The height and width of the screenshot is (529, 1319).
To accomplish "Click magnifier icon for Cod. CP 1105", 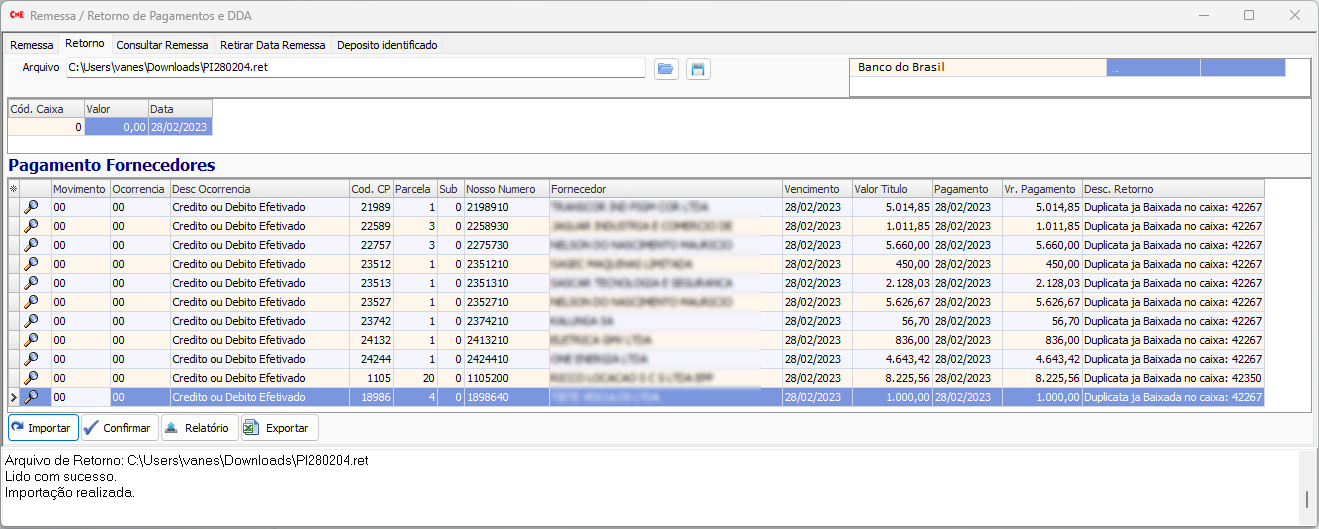I will tap(31, 378).
